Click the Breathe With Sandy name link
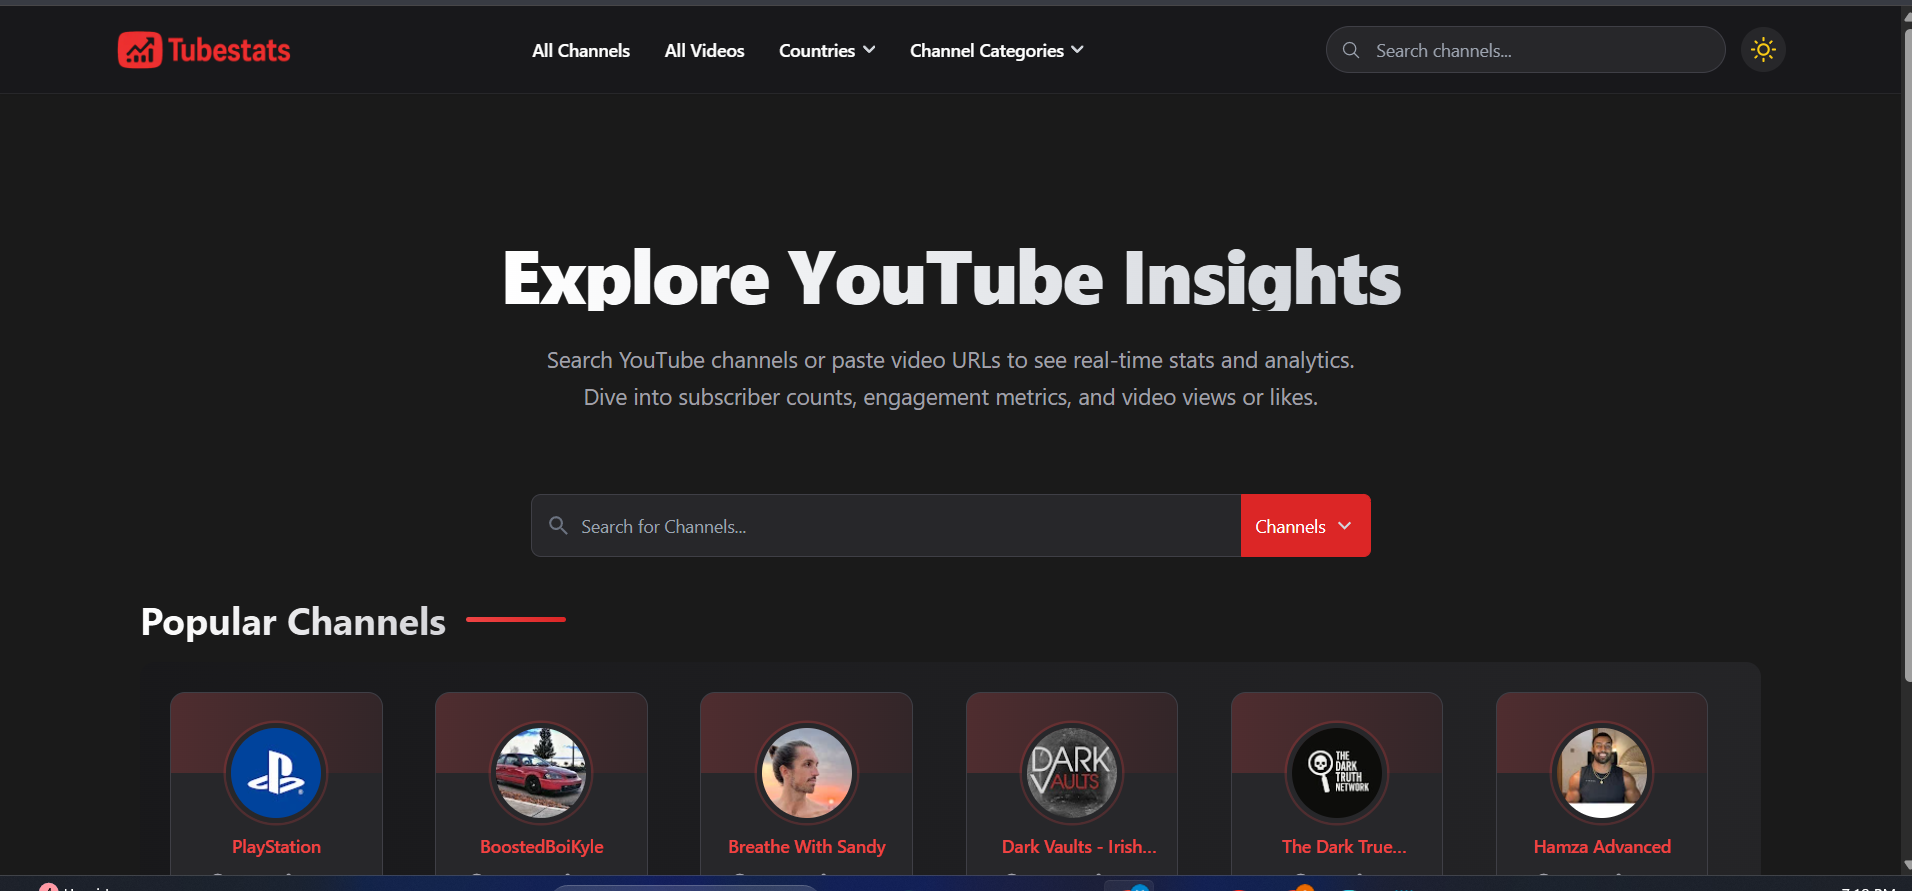The image size is (1912, 891). [806, 847]
